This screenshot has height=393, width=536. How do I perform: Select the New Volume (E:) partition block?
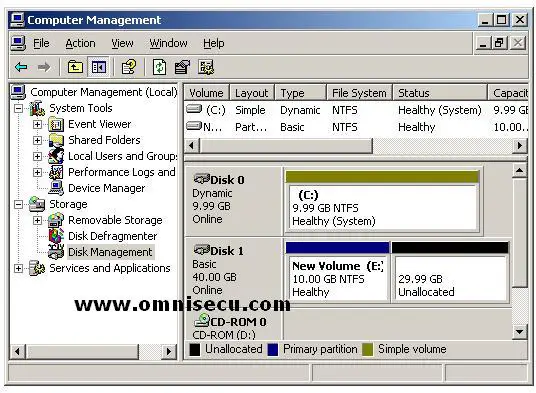(337, 272)
